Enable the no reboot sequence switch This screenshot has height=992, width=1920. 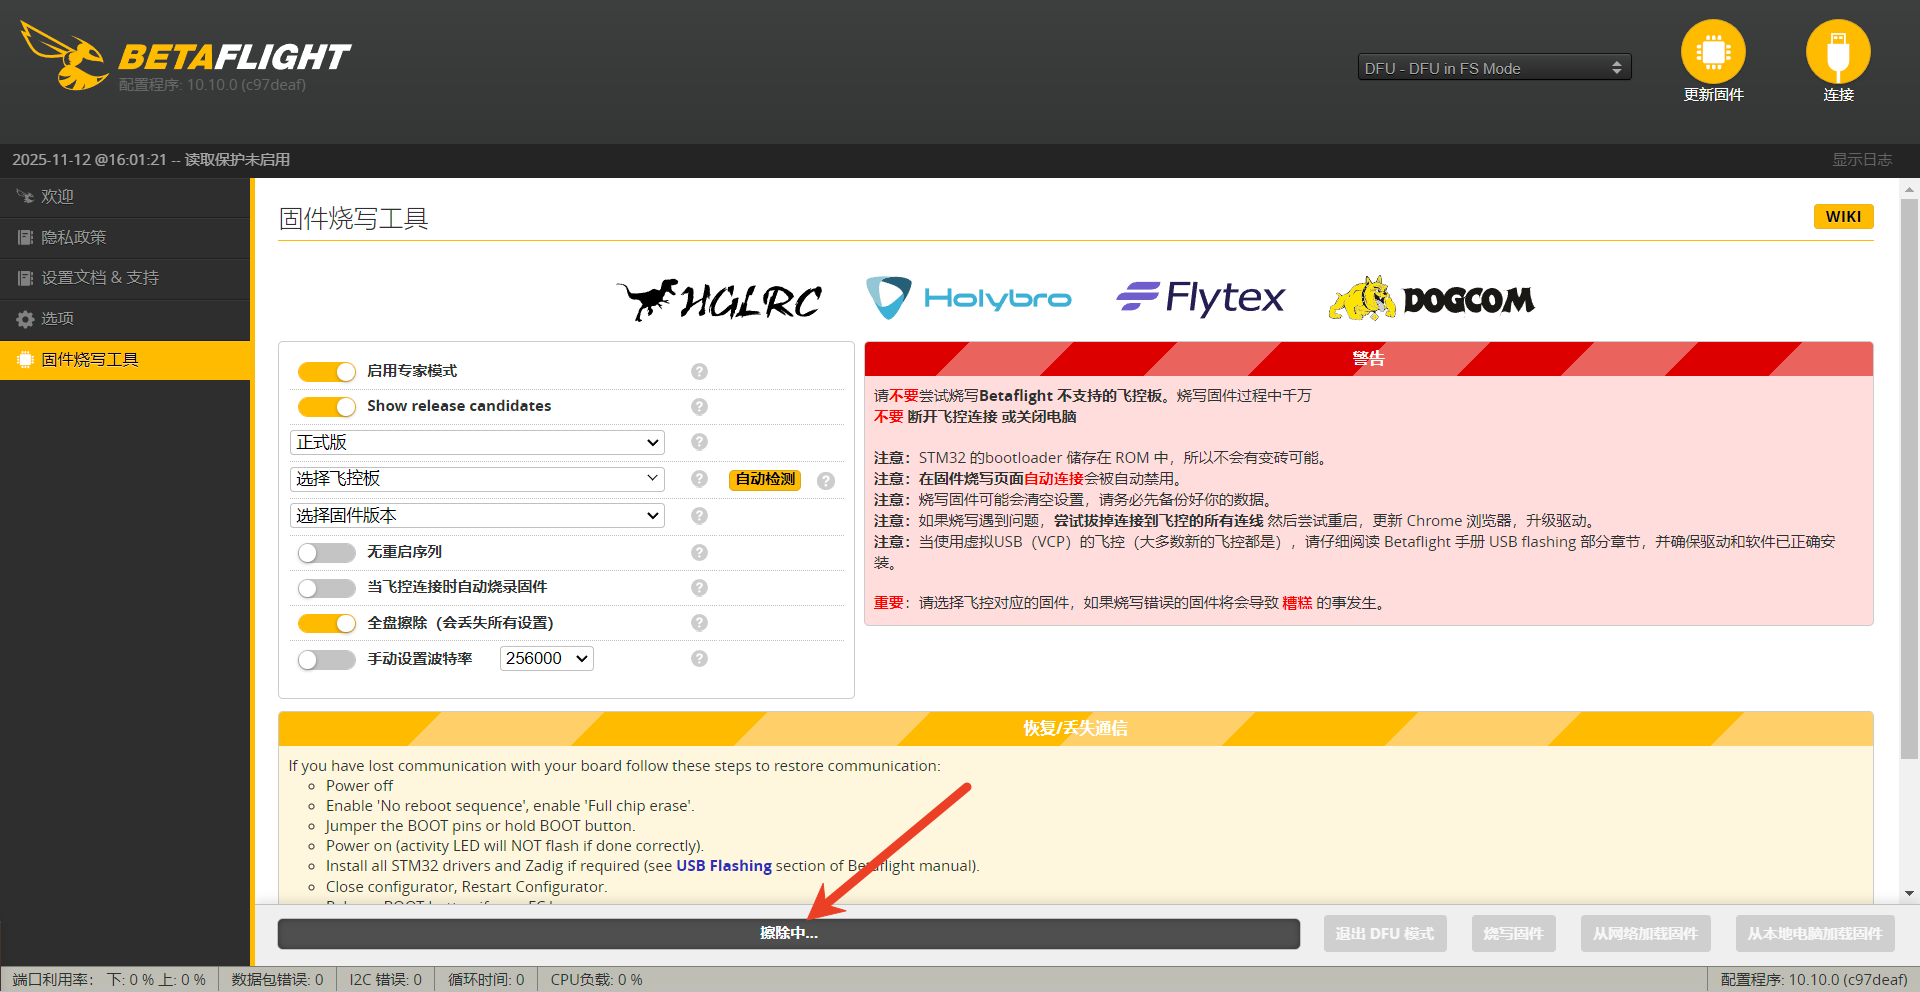[327, 553]
